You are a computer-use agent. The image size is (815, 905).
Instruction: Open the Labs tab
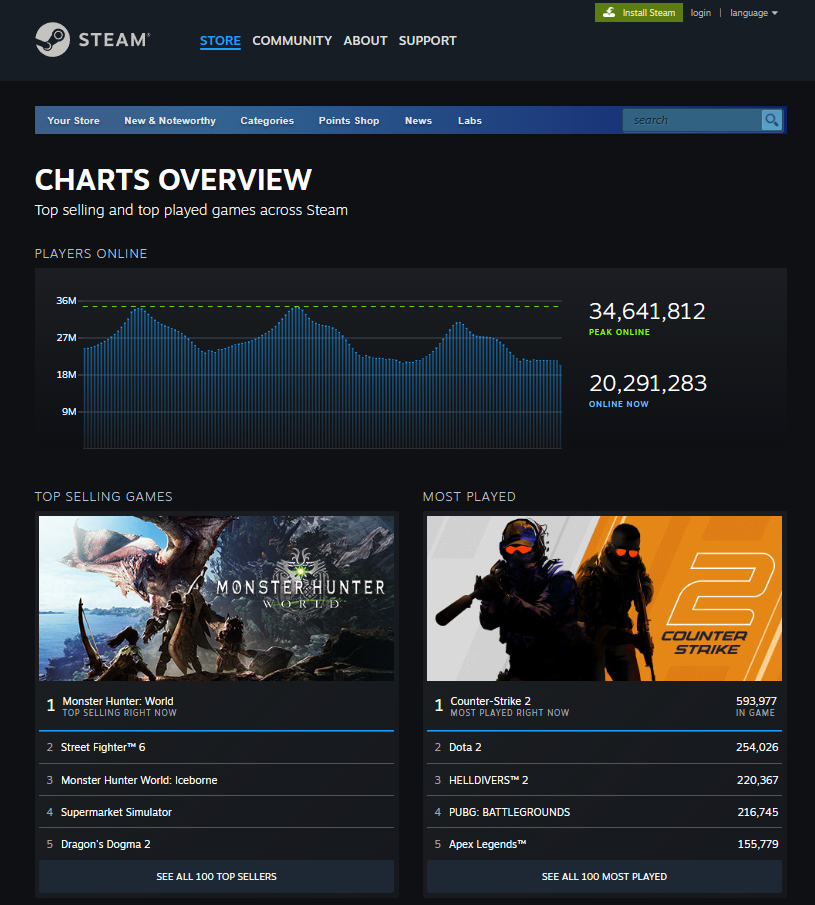point(470,121)
